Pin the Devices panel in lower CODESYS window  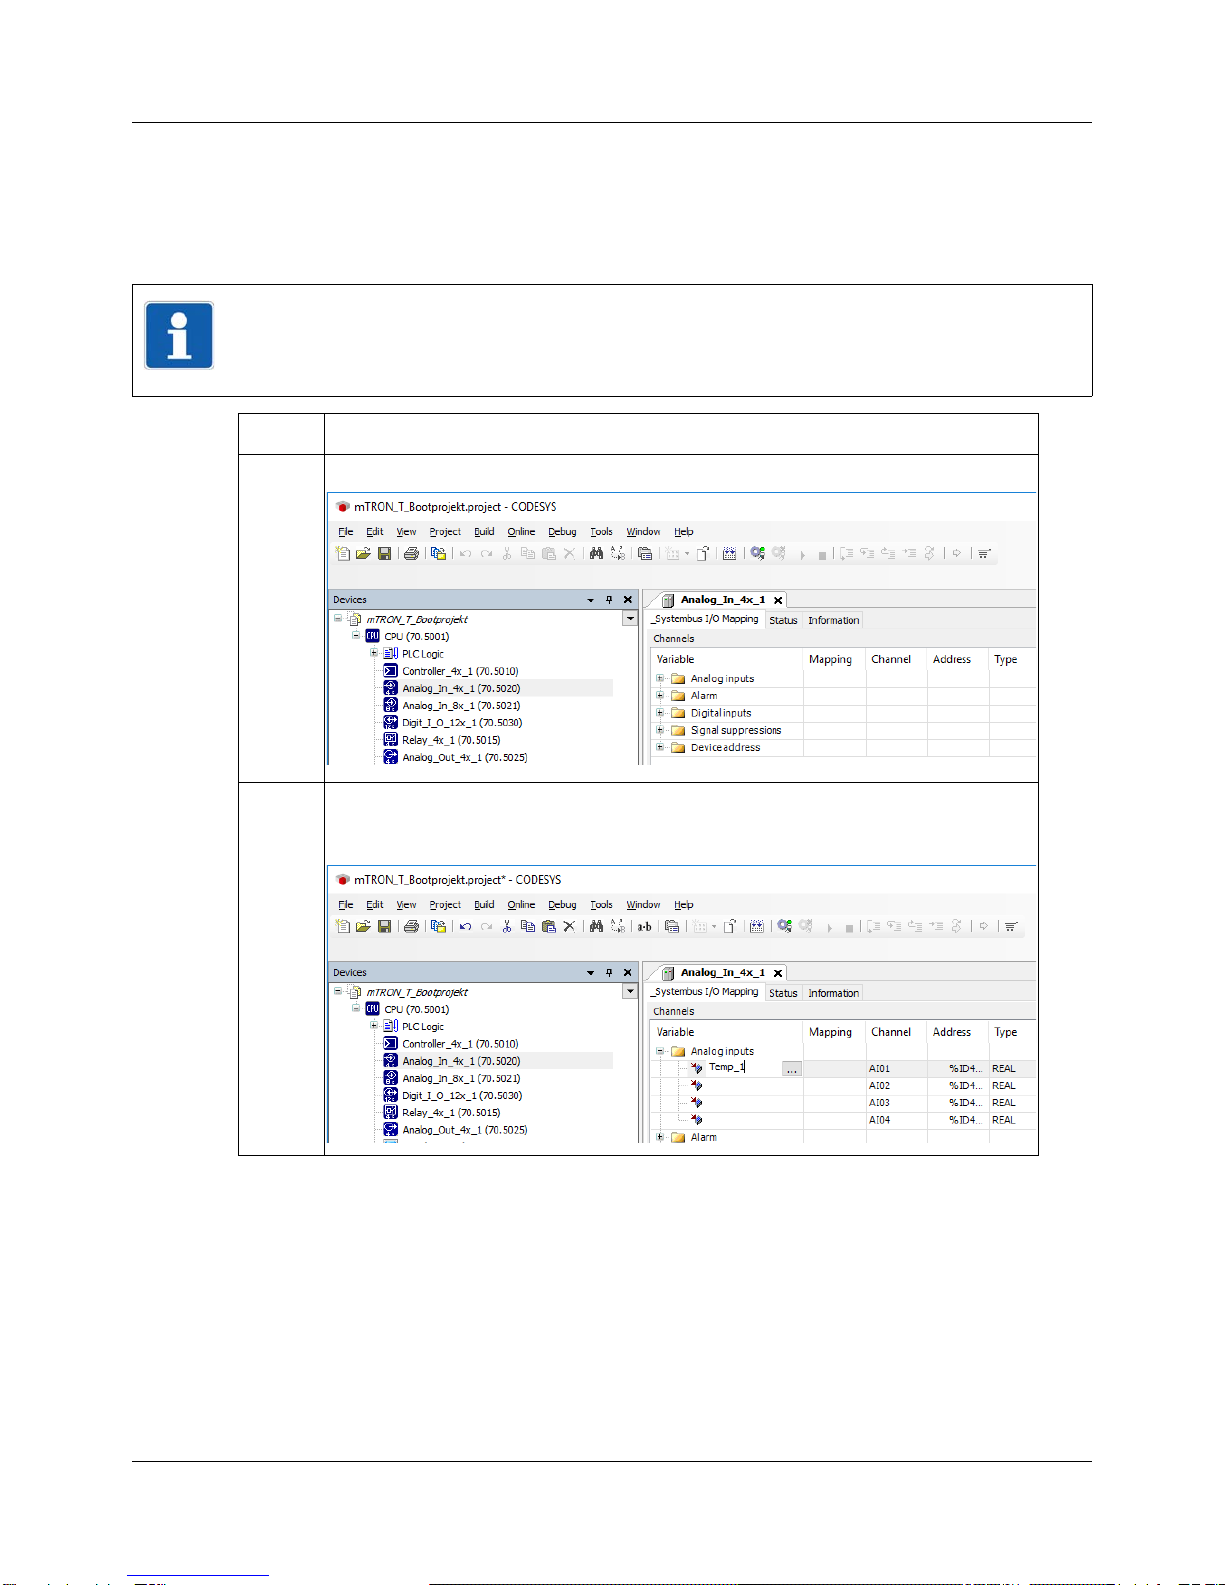pos(609,973)
